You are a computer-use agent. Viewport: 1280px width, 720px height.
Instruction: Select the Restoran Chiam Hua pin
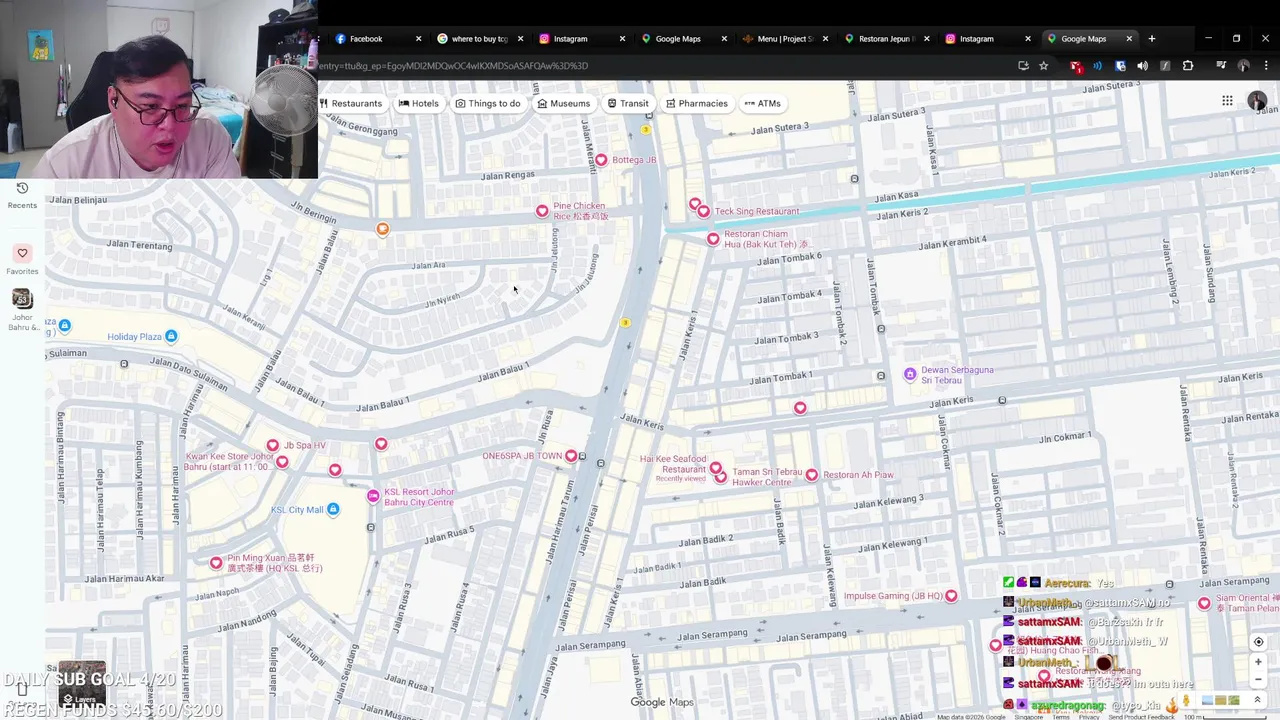tap(713, 239)
